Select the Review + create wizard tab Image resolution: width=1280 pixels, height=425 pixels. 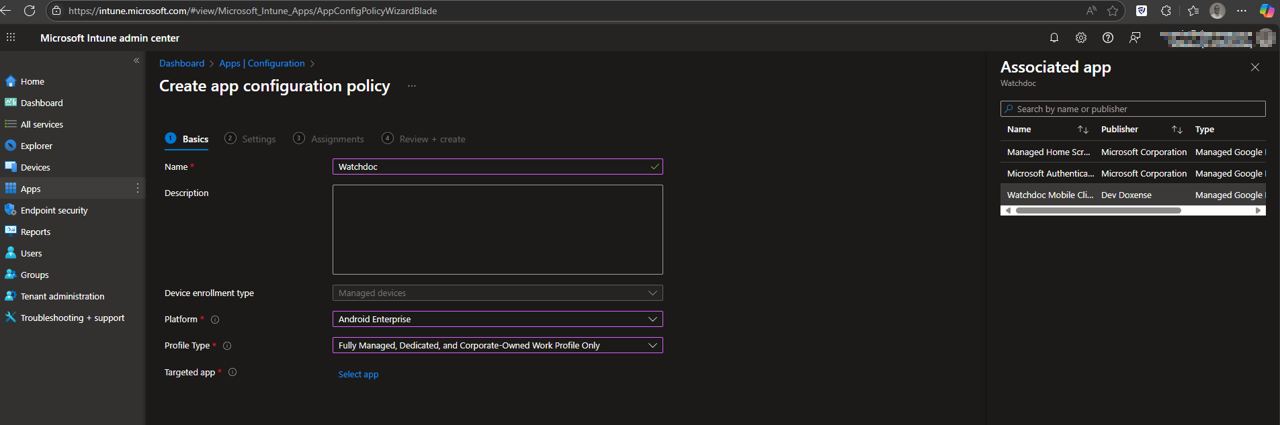point(424,139)
